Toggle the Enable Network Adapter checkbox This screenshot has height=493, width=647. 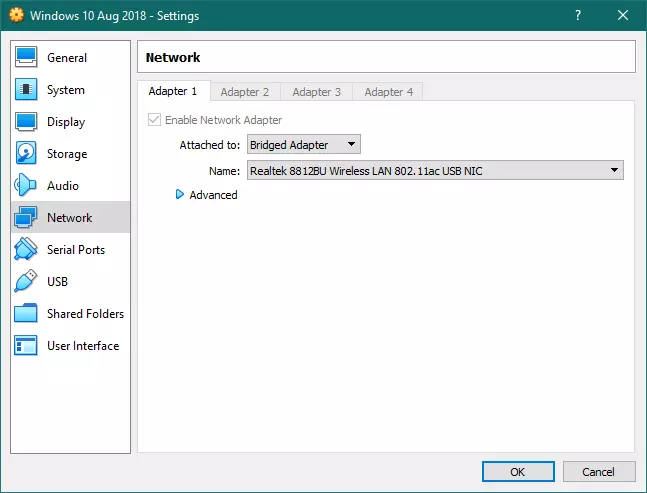[154, 120]
